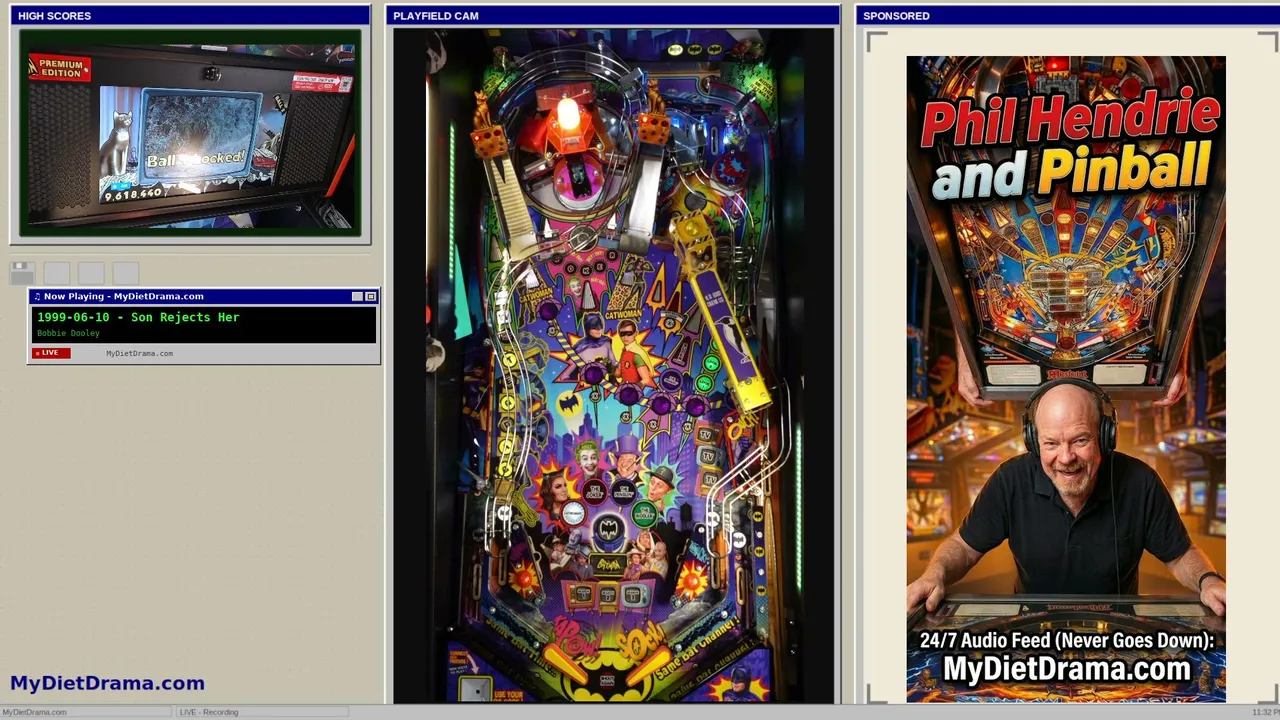Click the artist name 'Bobbie Dooley'
Image resolution: width=1280 pixels, height=720 pixels.
[68, 333]
